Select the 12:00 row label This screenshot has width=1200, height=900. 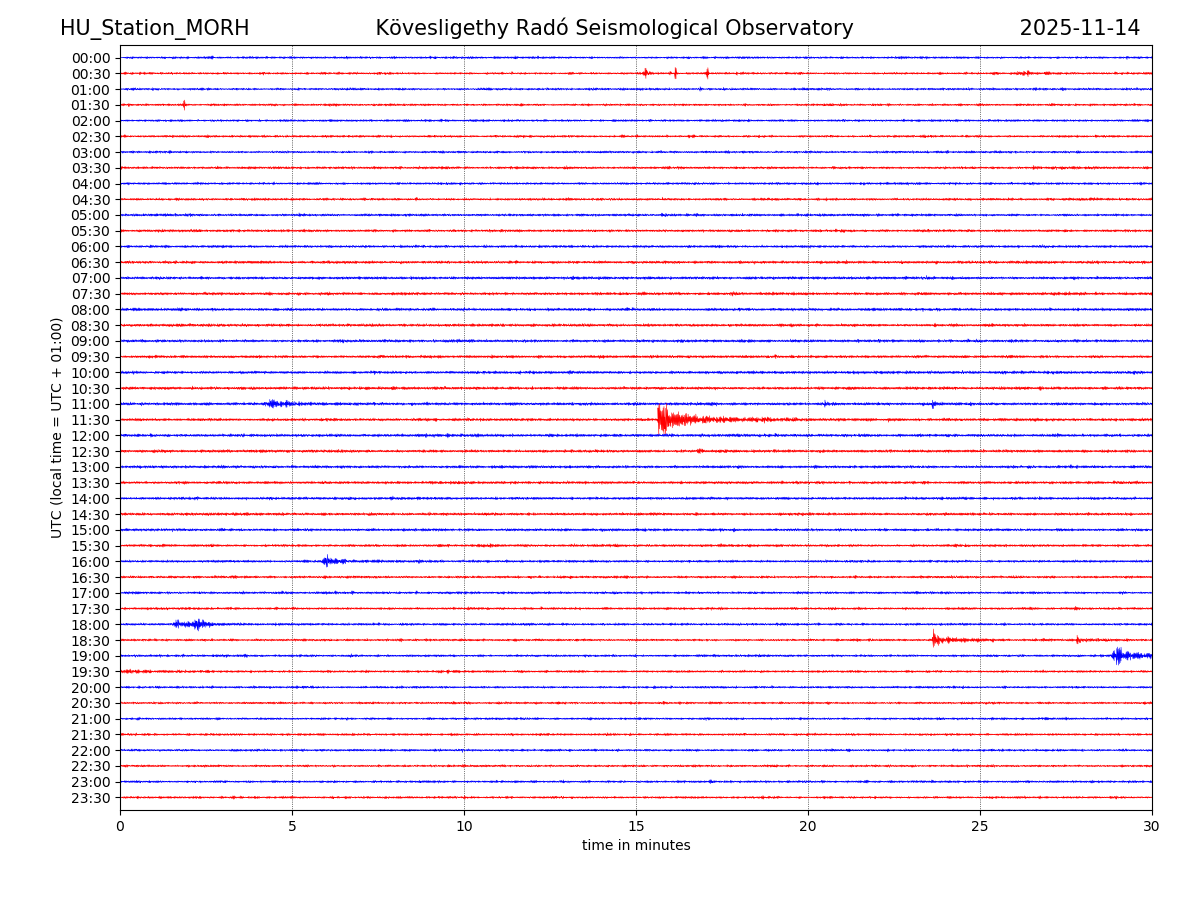[91, 436]
